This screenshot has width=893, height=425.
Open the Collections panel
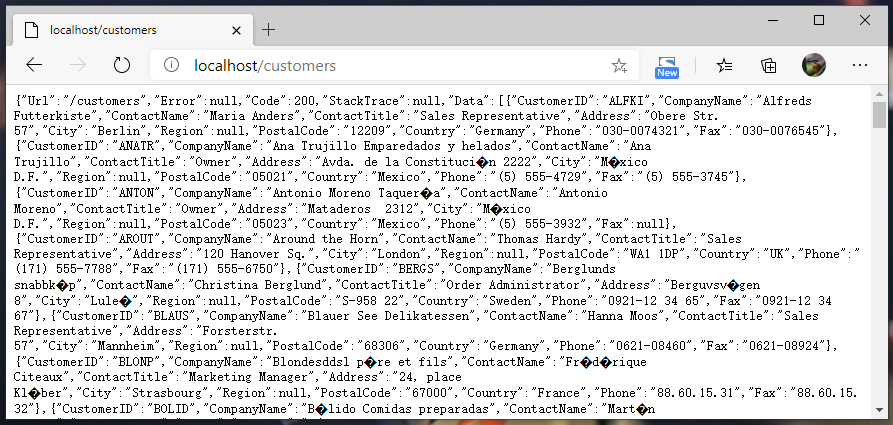(x=769, y=66)
